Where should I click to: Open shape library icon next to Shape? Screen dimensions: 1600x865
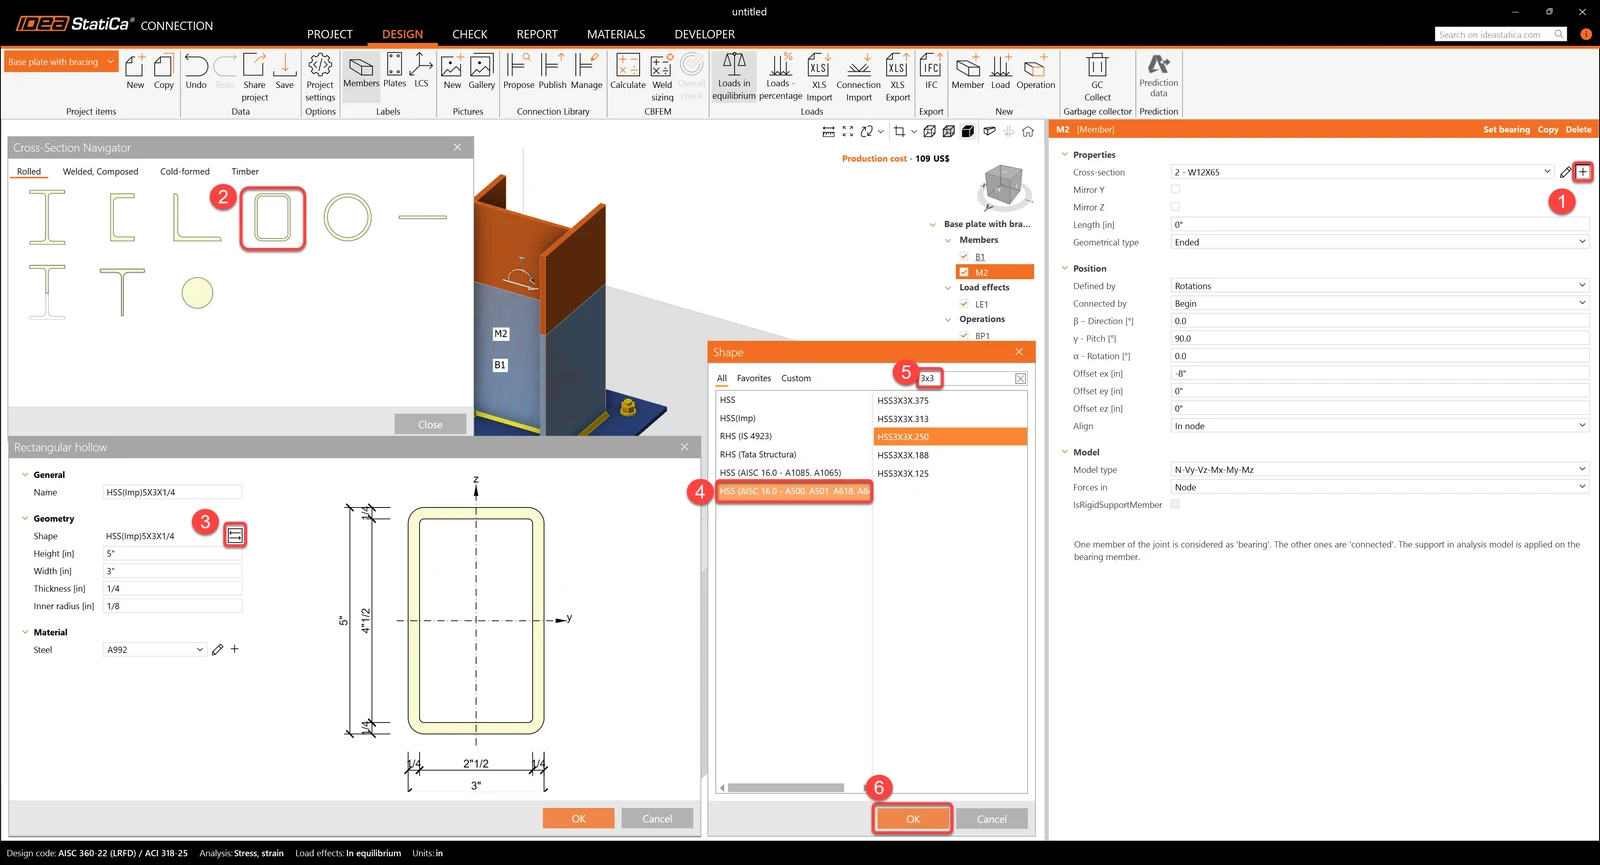tap(235, 536)
